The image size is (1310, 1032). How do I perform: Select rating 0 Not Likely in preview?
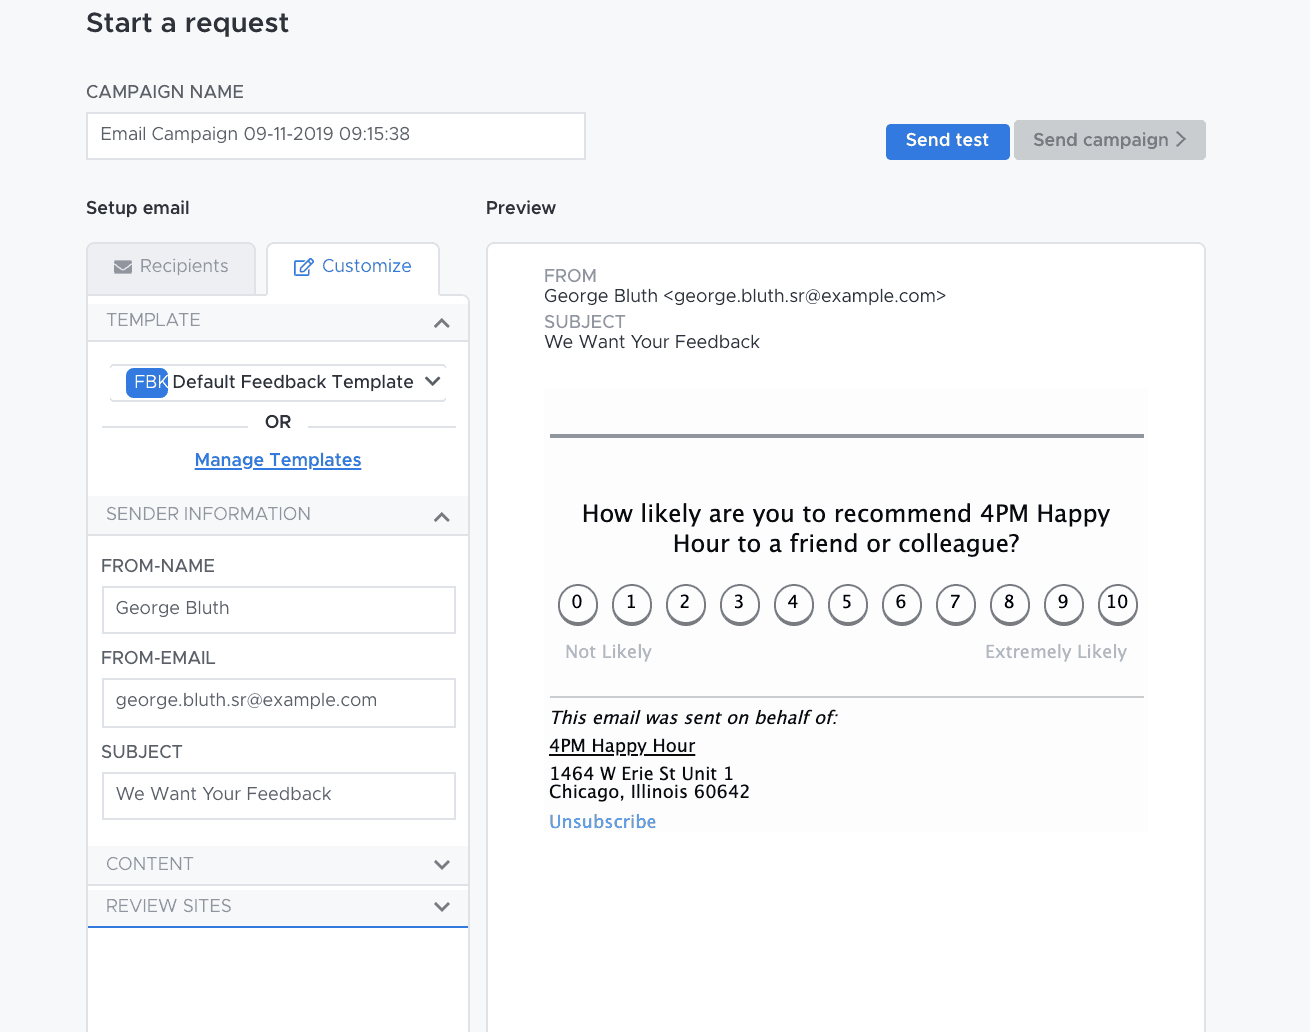(577, 604)
